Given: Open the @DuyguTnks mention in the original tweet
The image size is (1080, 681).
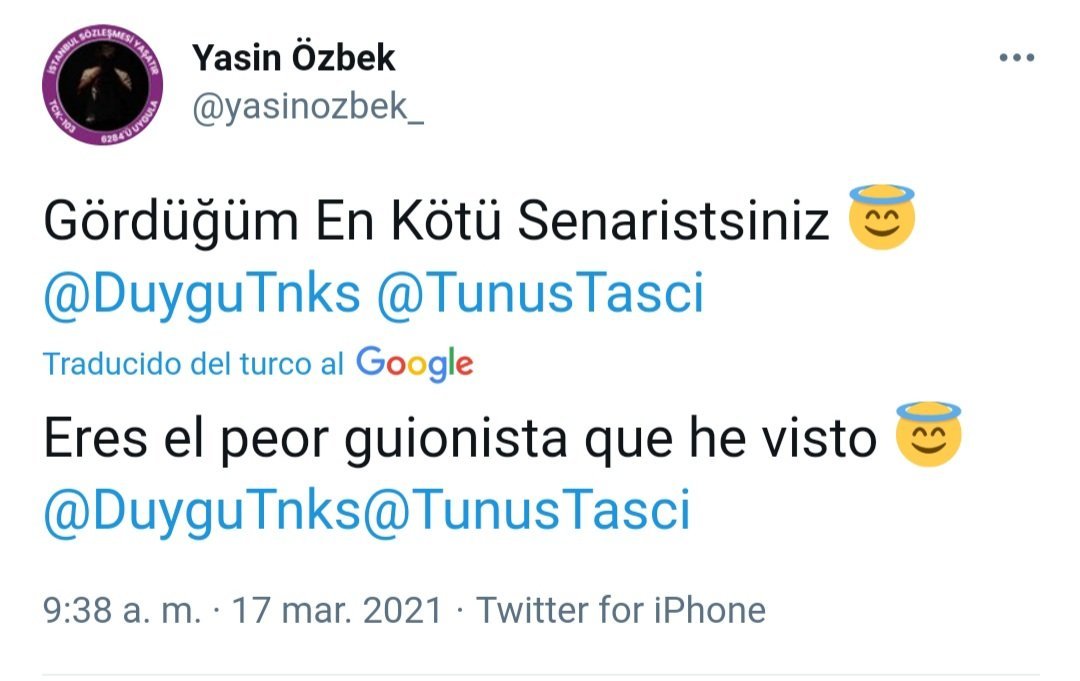Looking at the screenshot, I should click(201, 294).
